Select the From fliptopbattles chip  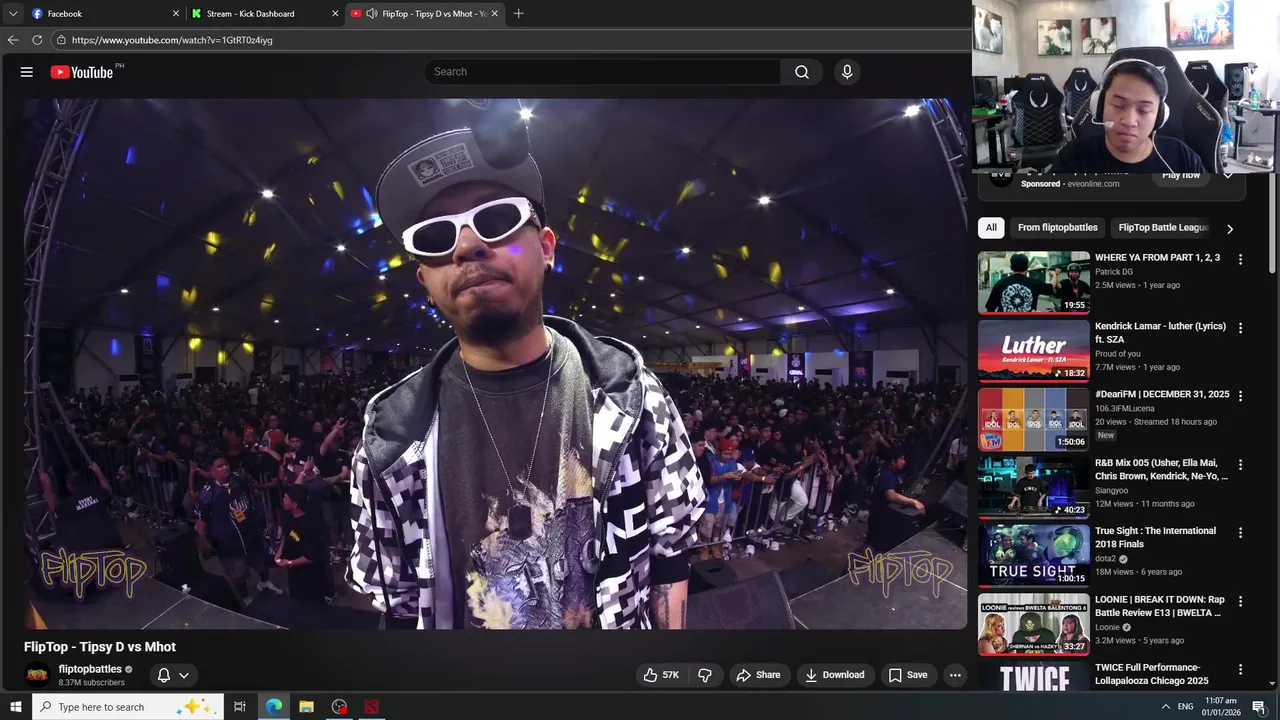pos(1058,228)
